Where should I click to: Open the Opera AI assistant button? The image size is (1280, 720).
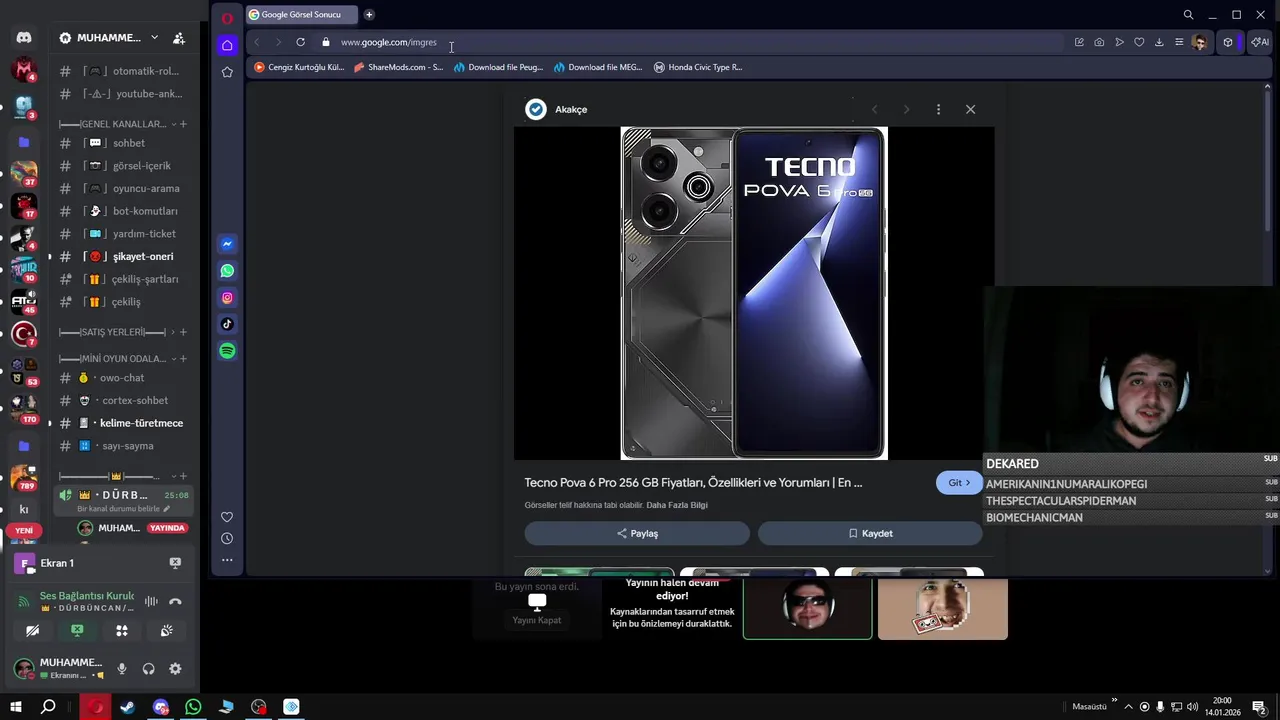click(1260, 42)
